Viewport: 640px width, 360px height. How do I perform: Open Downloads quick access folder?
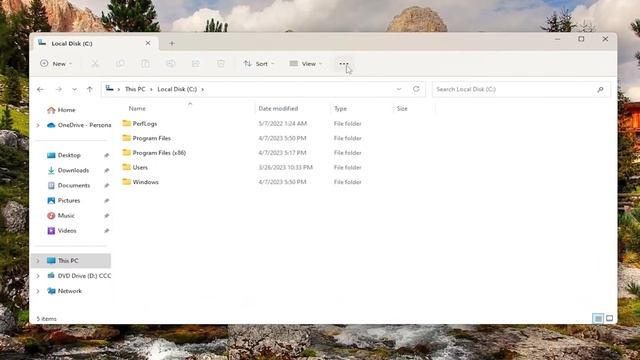68,170
